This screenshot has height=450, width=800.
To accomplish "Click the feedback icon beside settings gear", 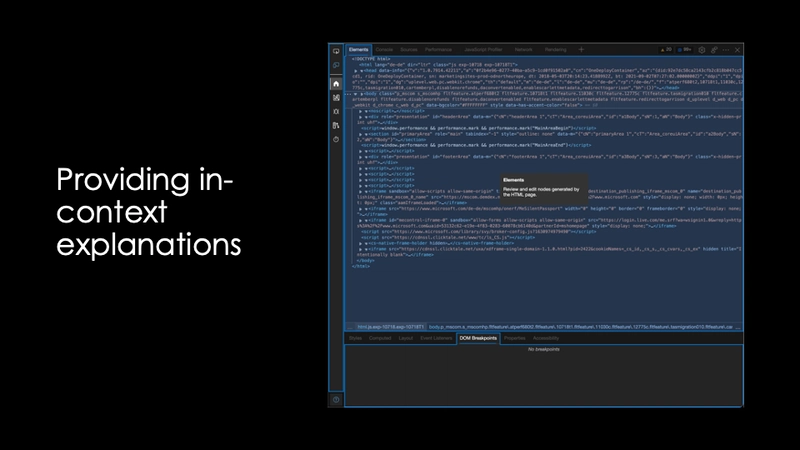I will (x=714, y=49).
